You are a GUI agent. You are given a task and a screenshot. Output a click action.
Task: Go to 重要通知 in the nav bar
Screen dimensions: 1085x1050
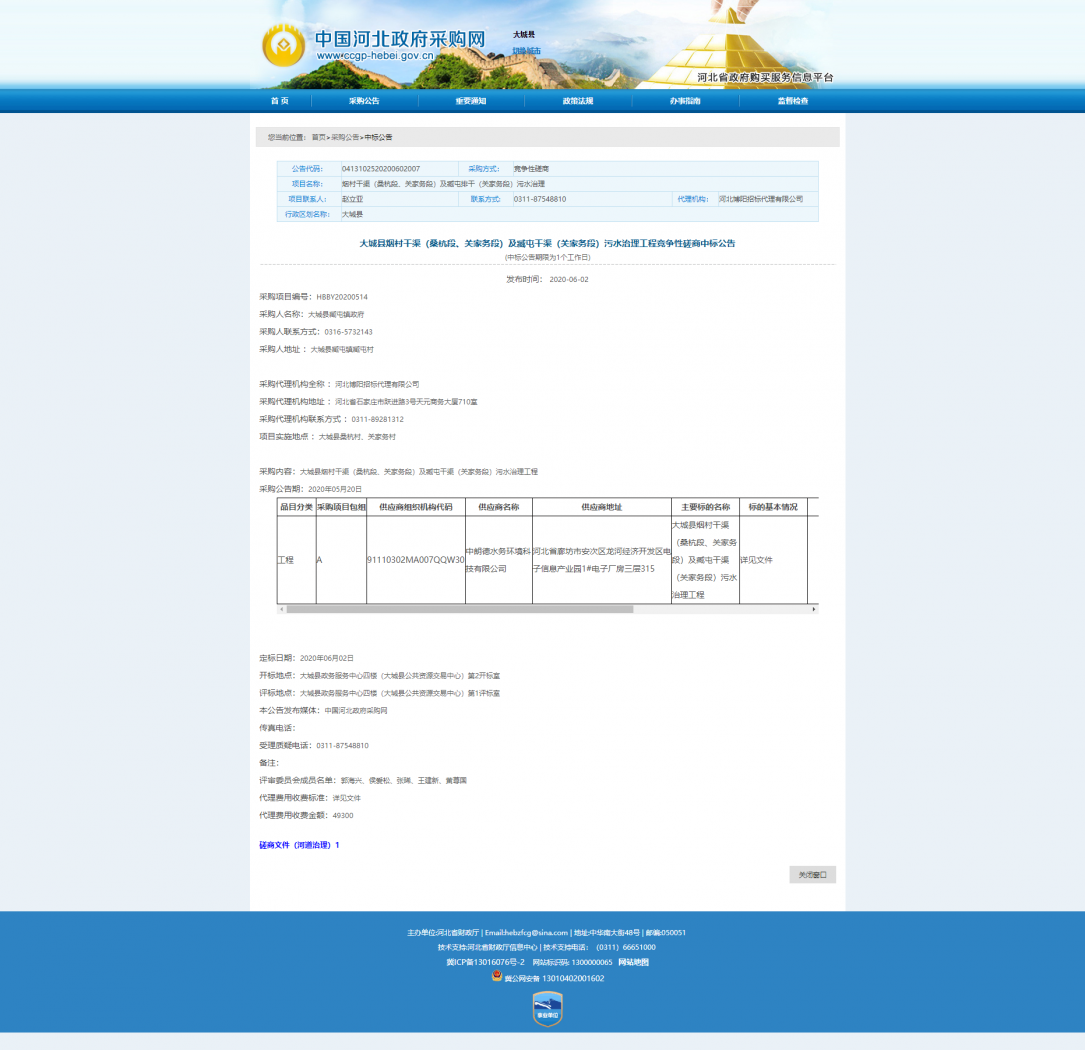click(471, 101)
